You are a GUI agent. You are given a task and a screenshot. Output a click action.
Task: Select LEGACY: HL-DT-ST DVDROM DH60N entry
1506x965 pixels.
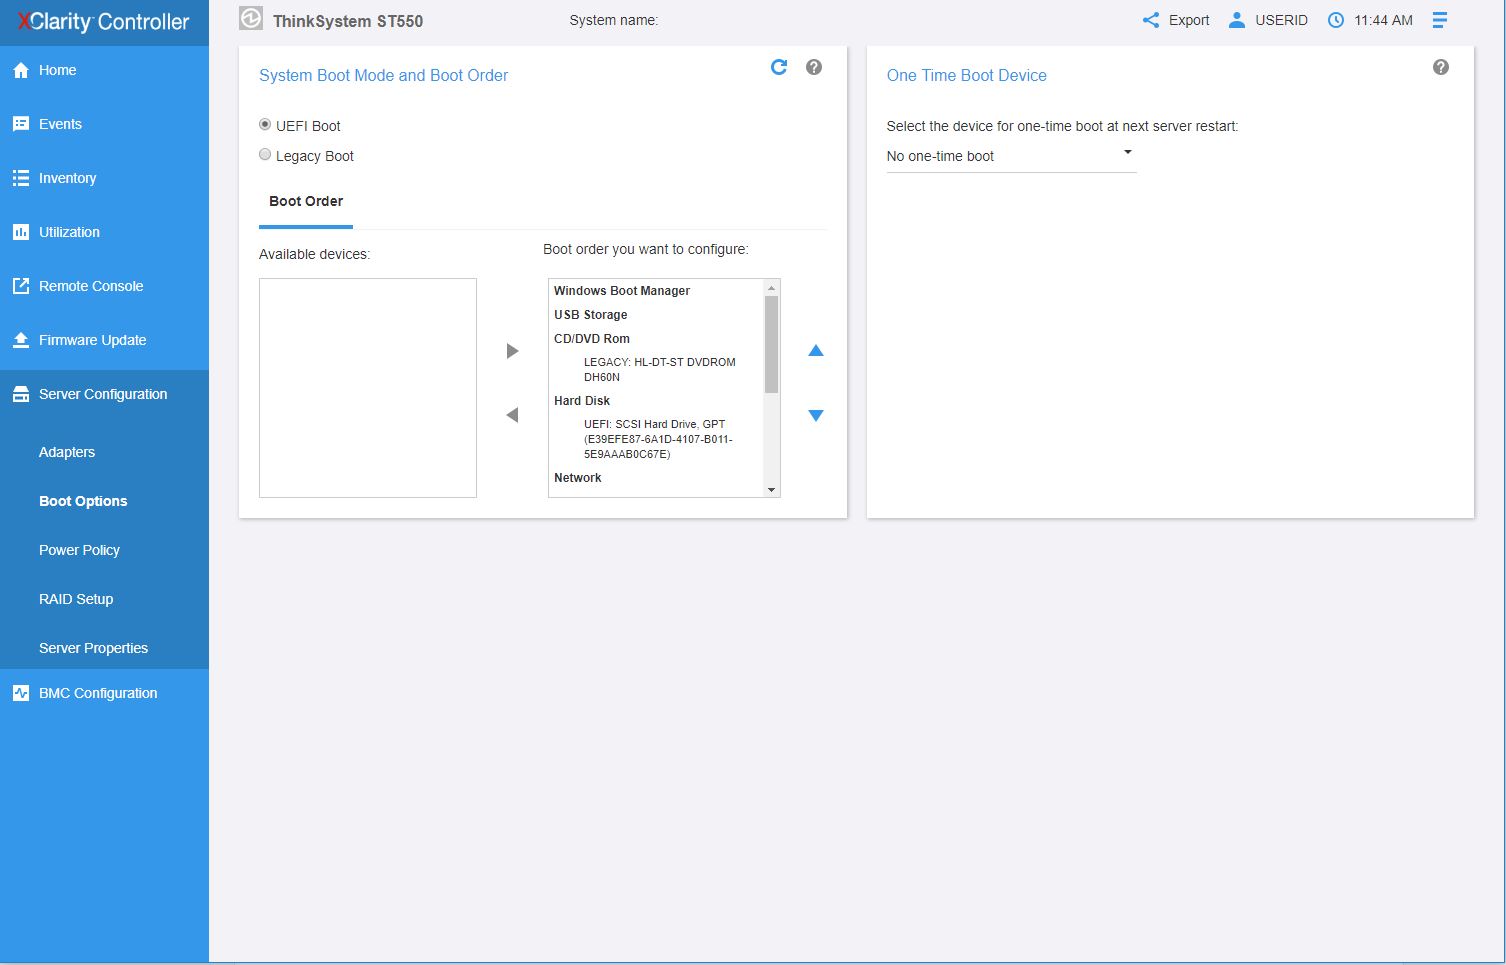coord(659,370)
